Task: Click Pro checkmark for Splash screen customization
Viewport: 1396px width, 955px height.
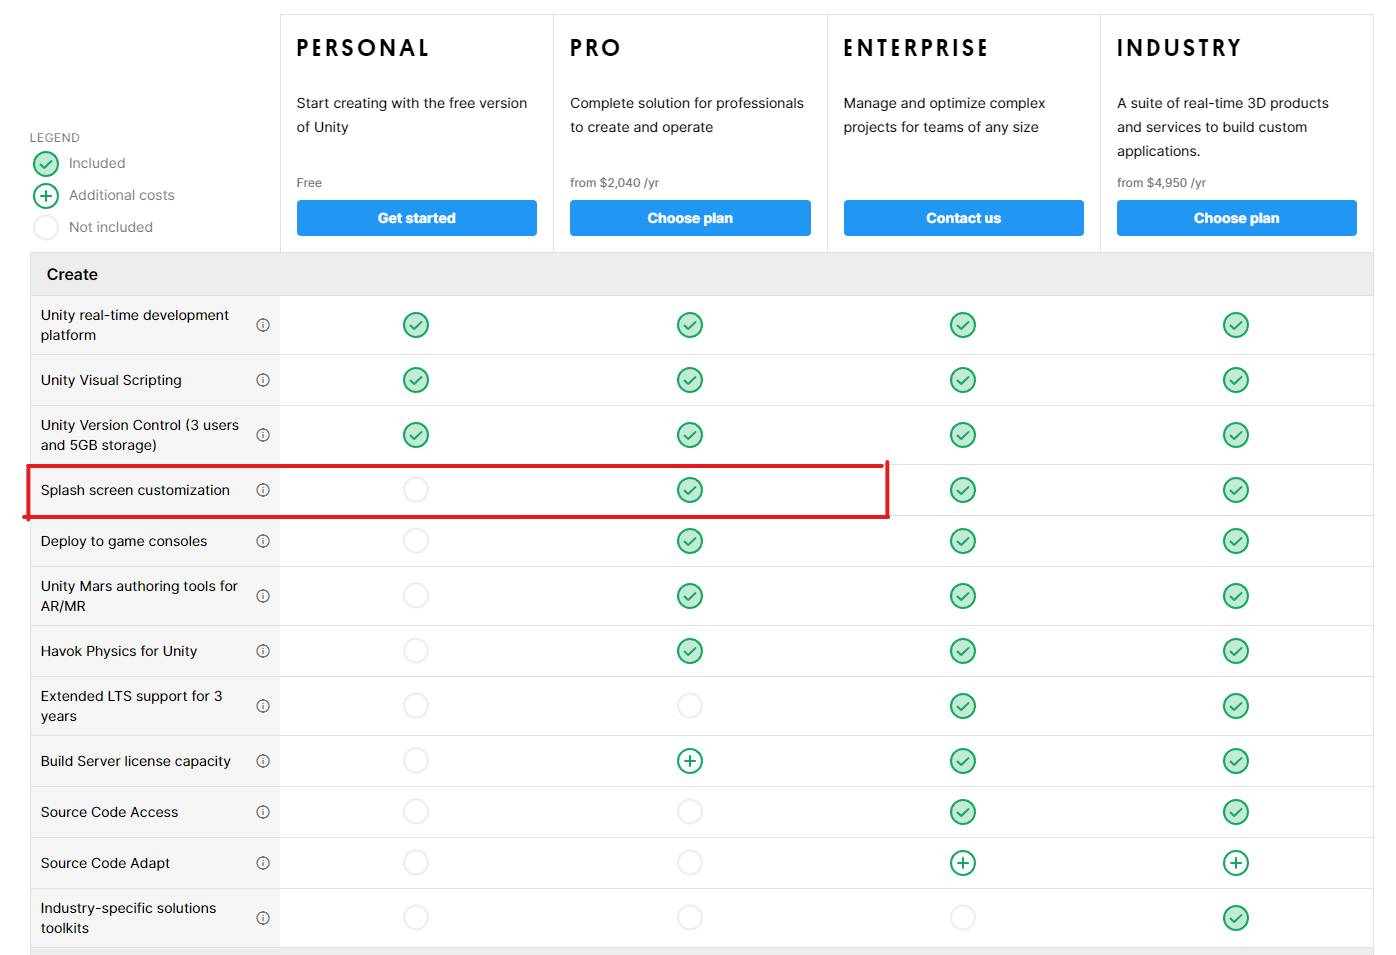Action: 690,490
